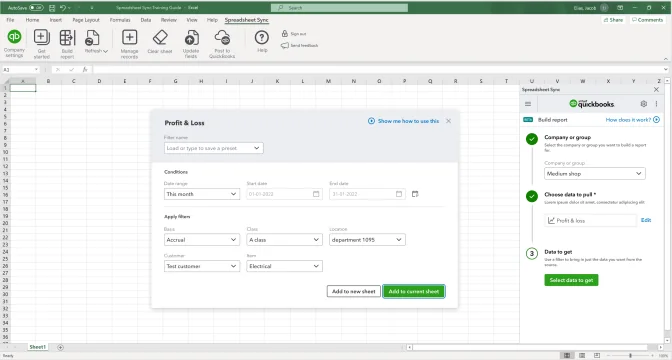The image size is (672, 360).
Task: Toggle the AutoSave switch
Action: click(x=36, y=8)
